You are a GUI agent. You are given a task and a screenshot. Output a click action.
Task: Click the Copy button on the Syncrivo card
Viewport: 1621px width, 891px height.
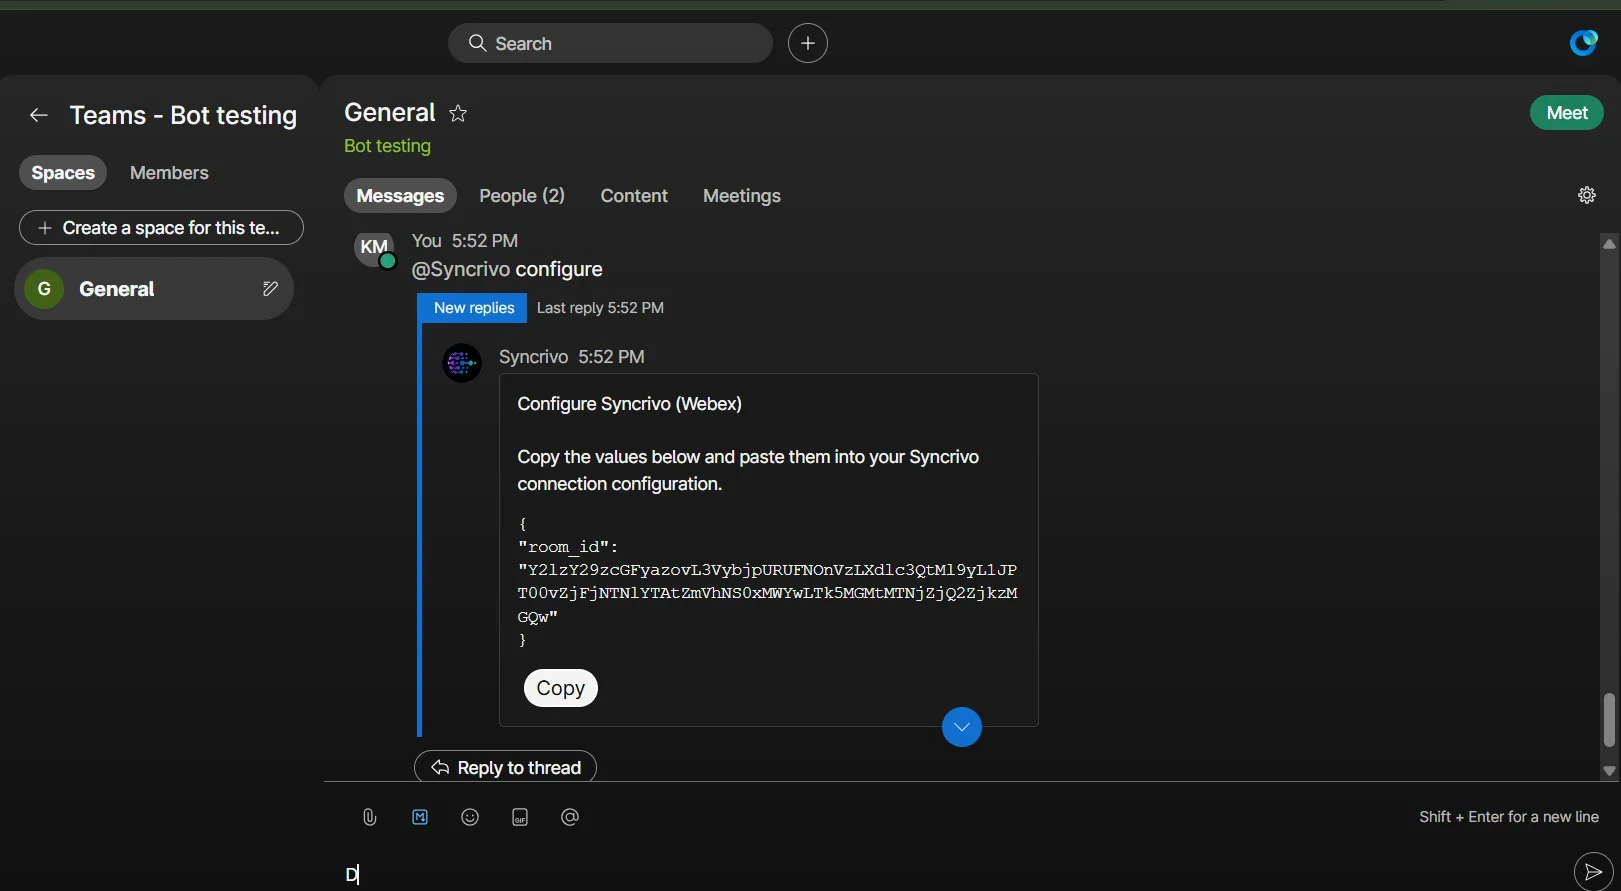coord(561,688)
